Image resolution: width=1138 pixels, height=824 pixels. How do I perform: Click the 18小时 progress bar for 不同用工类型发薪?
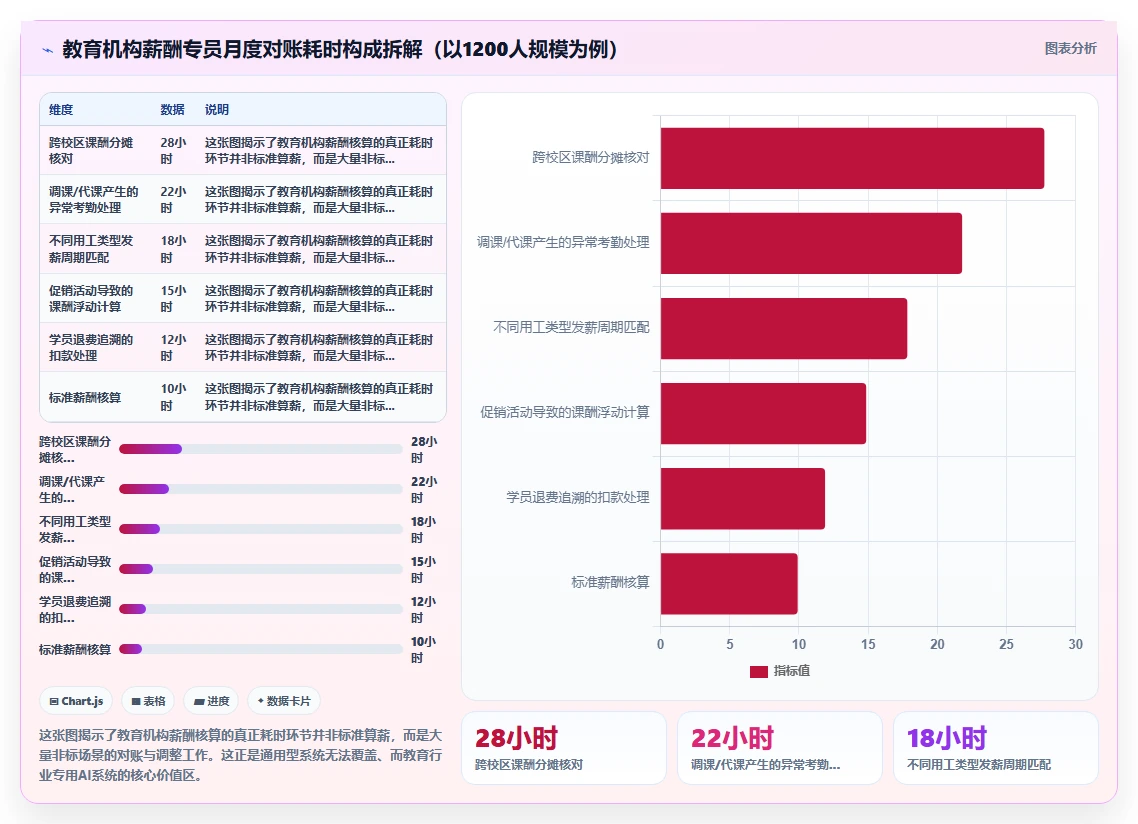[x=261, y=529]
